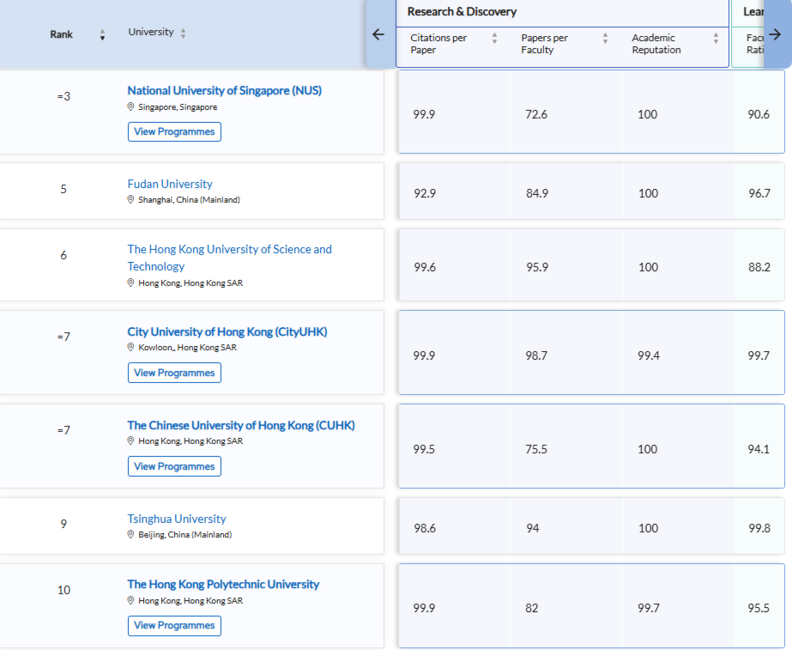Open City University of Hong Kong link

coord(227,332)
